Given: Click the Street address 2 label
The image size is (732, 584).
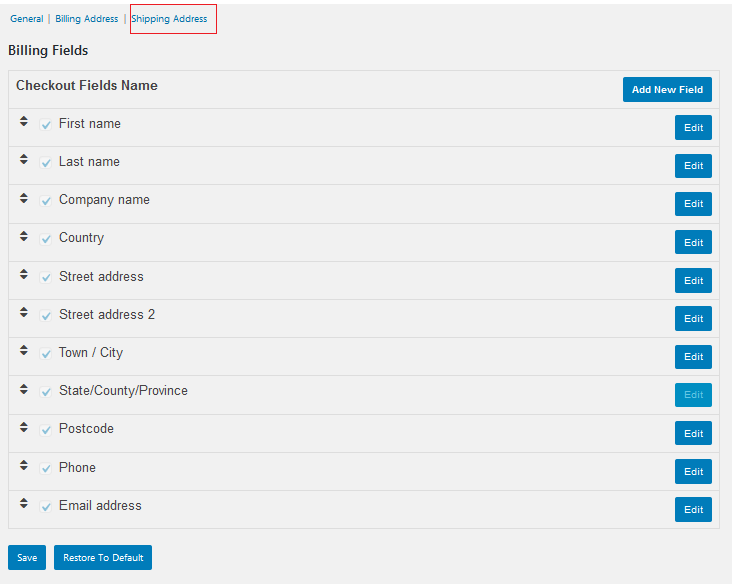Looking at the screenshot, I should (107, 315).
